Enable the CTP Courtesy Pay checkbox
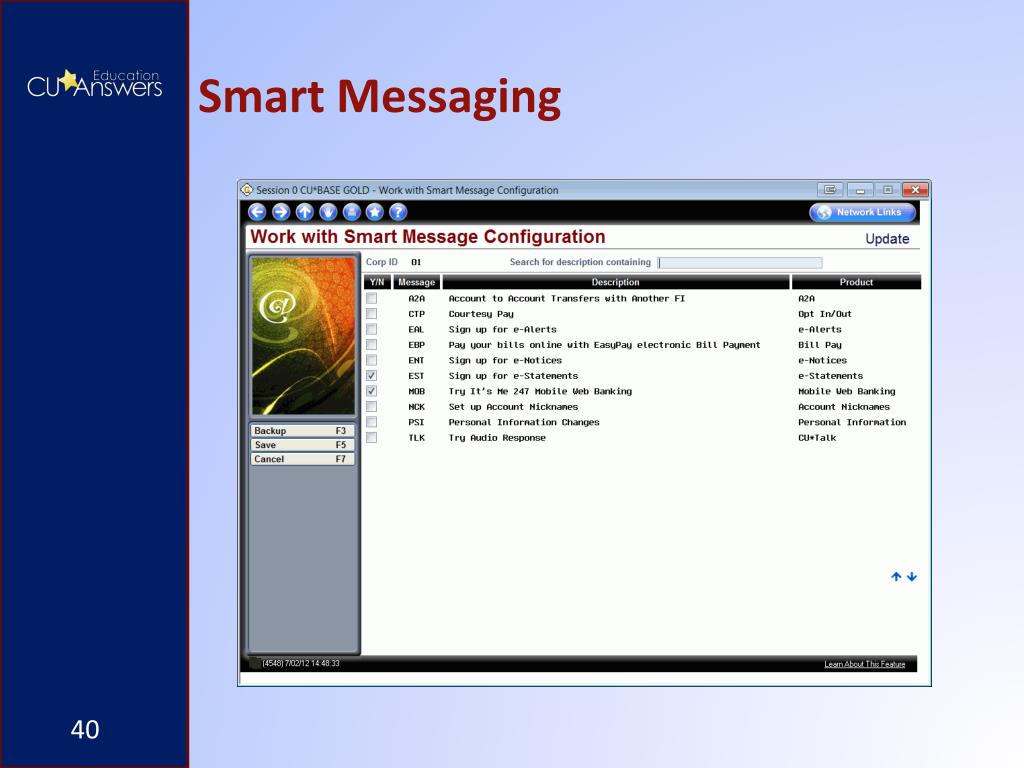The image size is (1024, 768). pyautogui.click(x=372, y=313)
